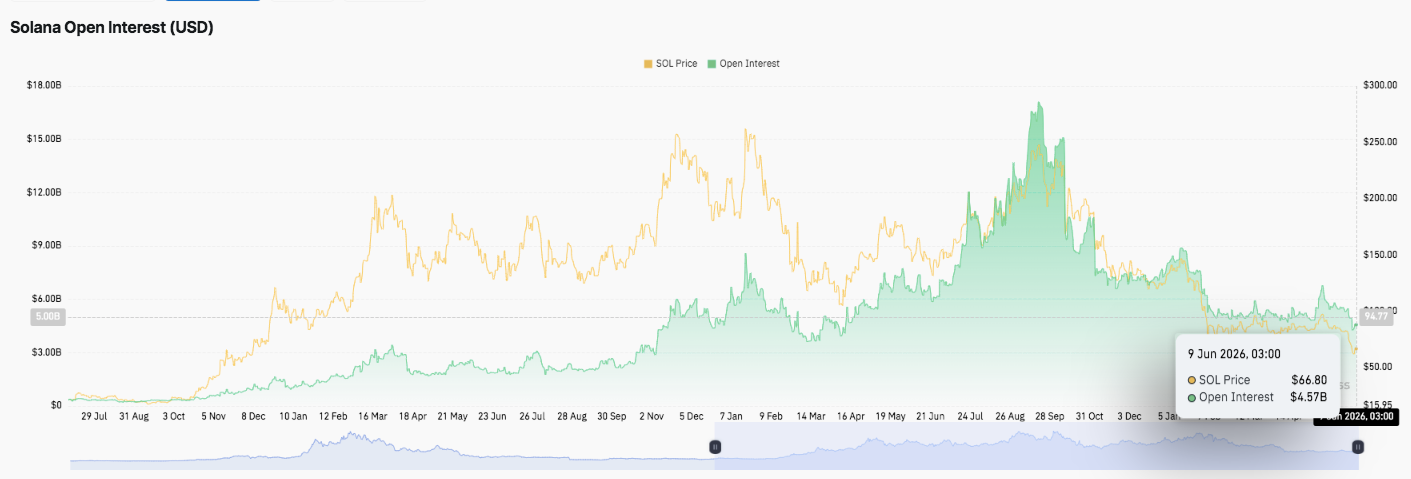Click the 16 Apr date label
Image resolution: width=1411 pixels, height=479 pixels.
[x=850, y=415]
